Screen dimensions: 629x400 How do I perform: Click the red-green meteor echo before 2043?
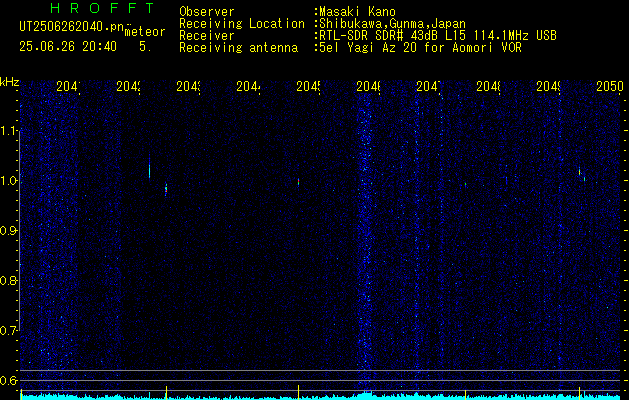[166, 189]
